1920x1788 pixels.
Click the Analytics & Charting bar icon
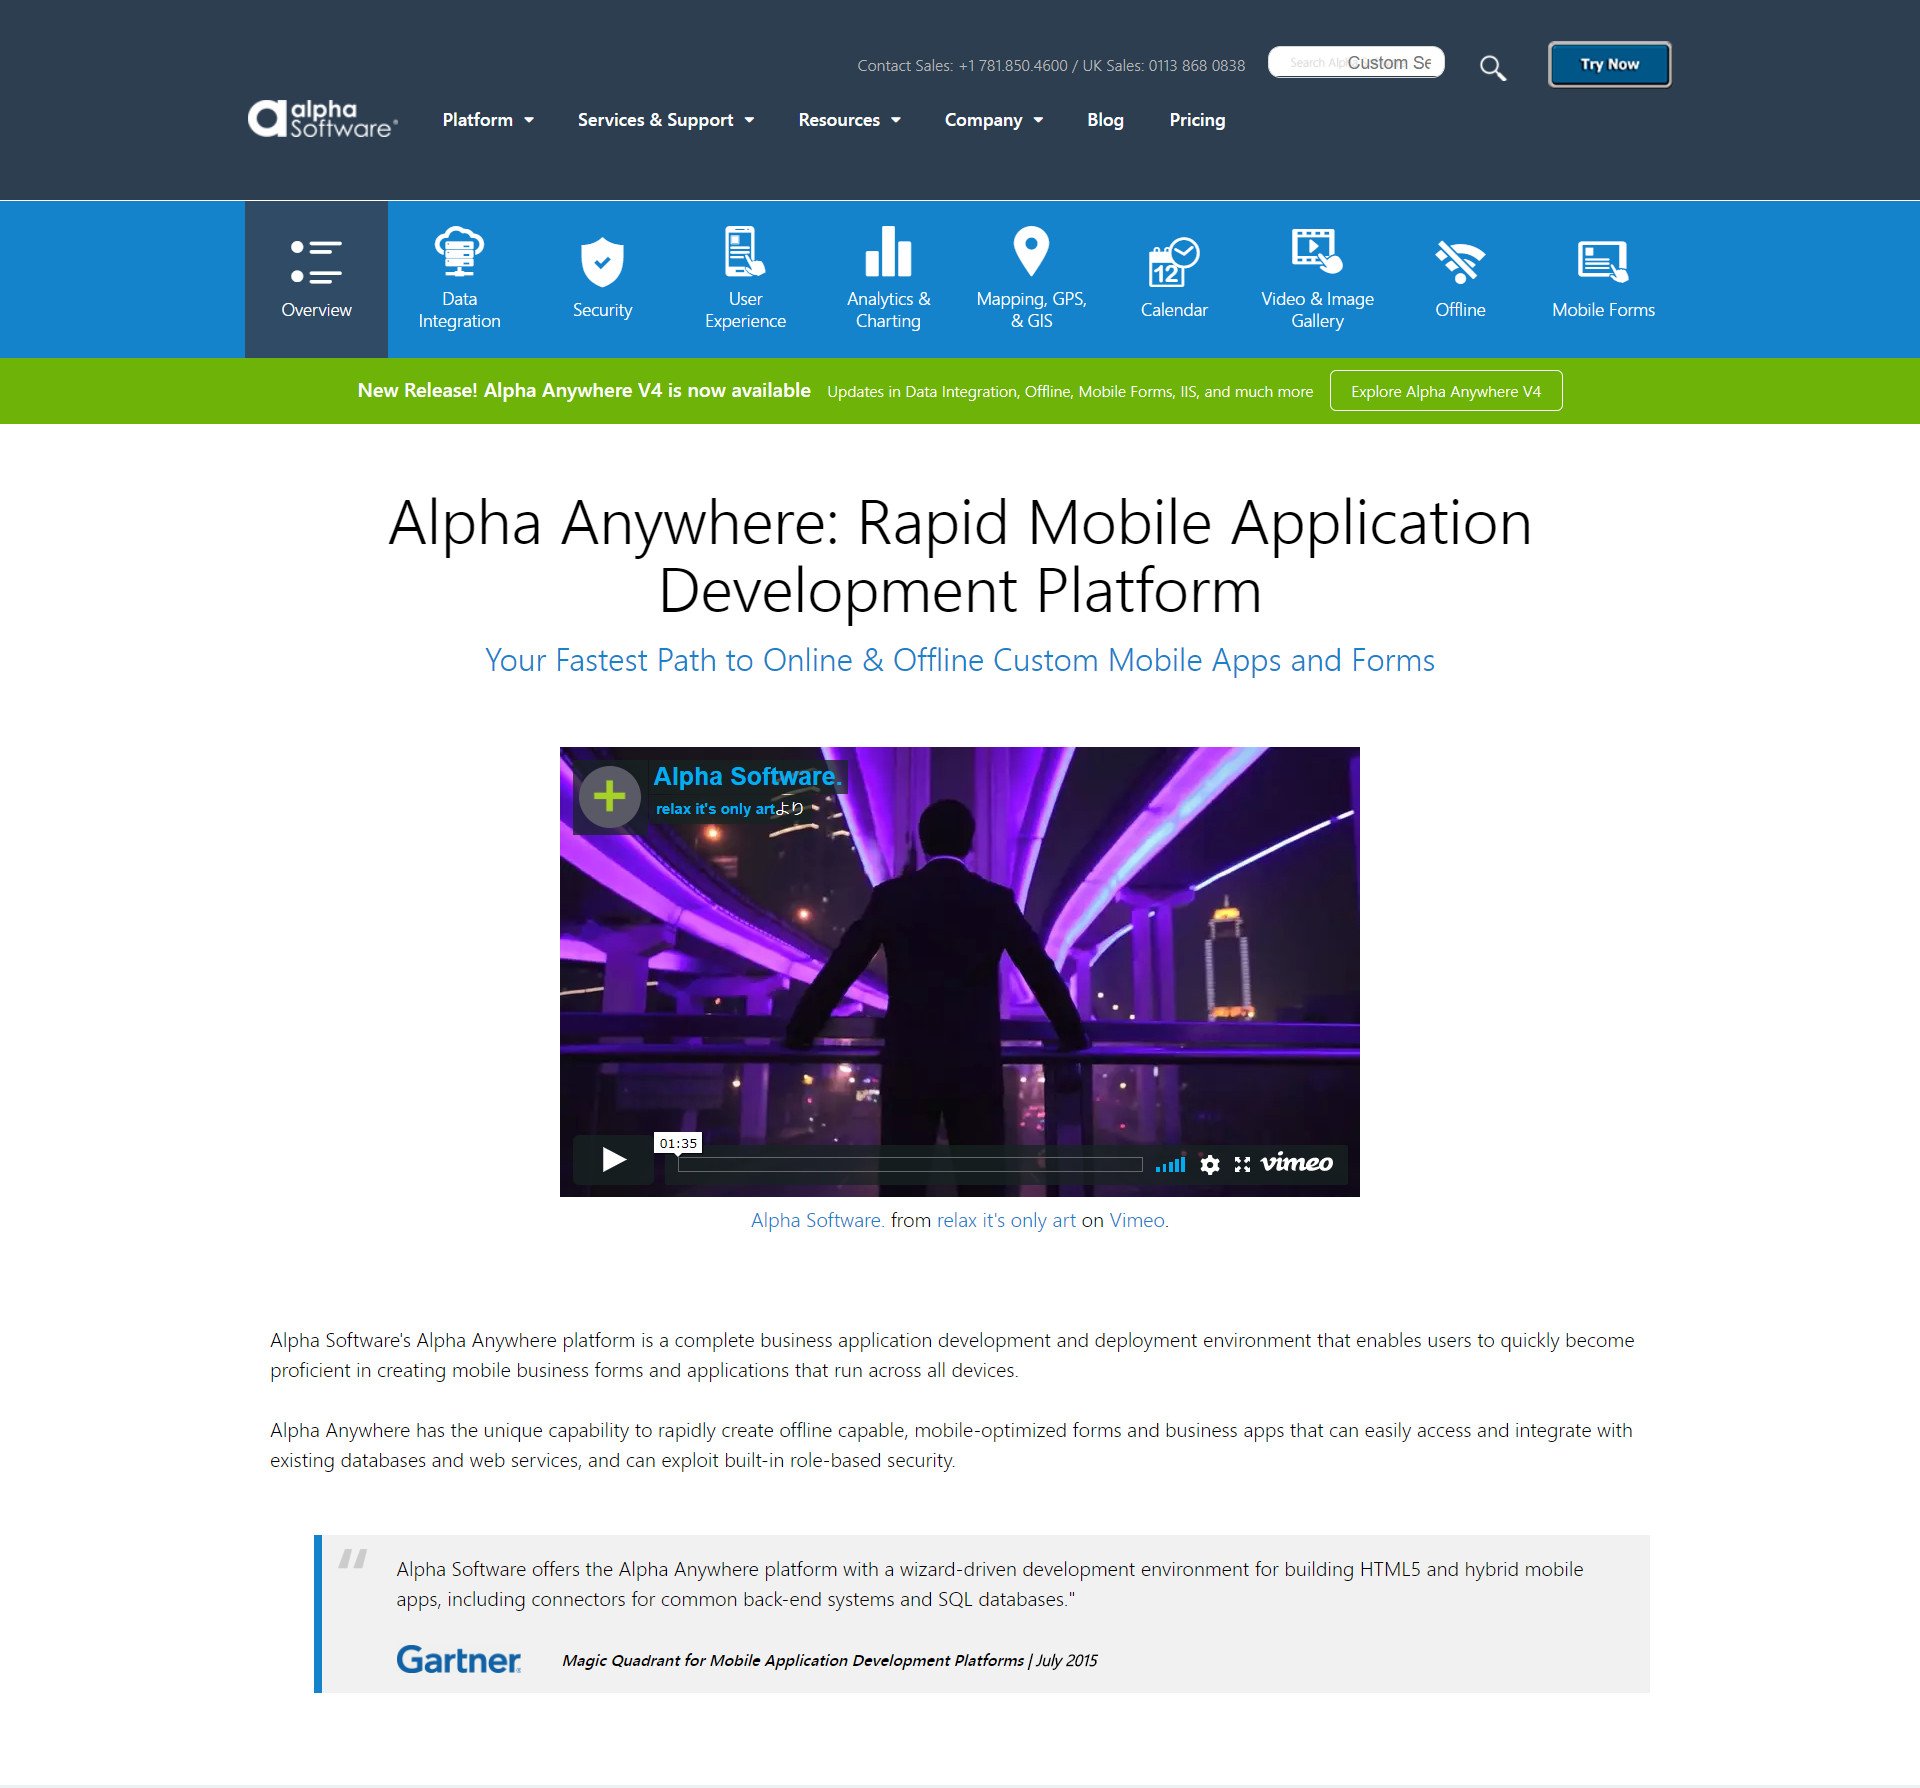(x=888, y=251)
